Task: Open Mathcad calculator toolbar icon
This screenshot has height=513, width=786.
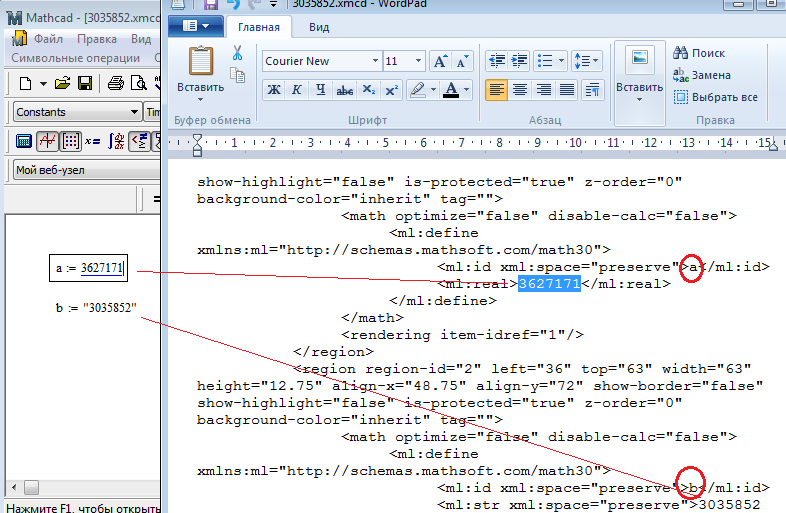Action: point(24,141)
